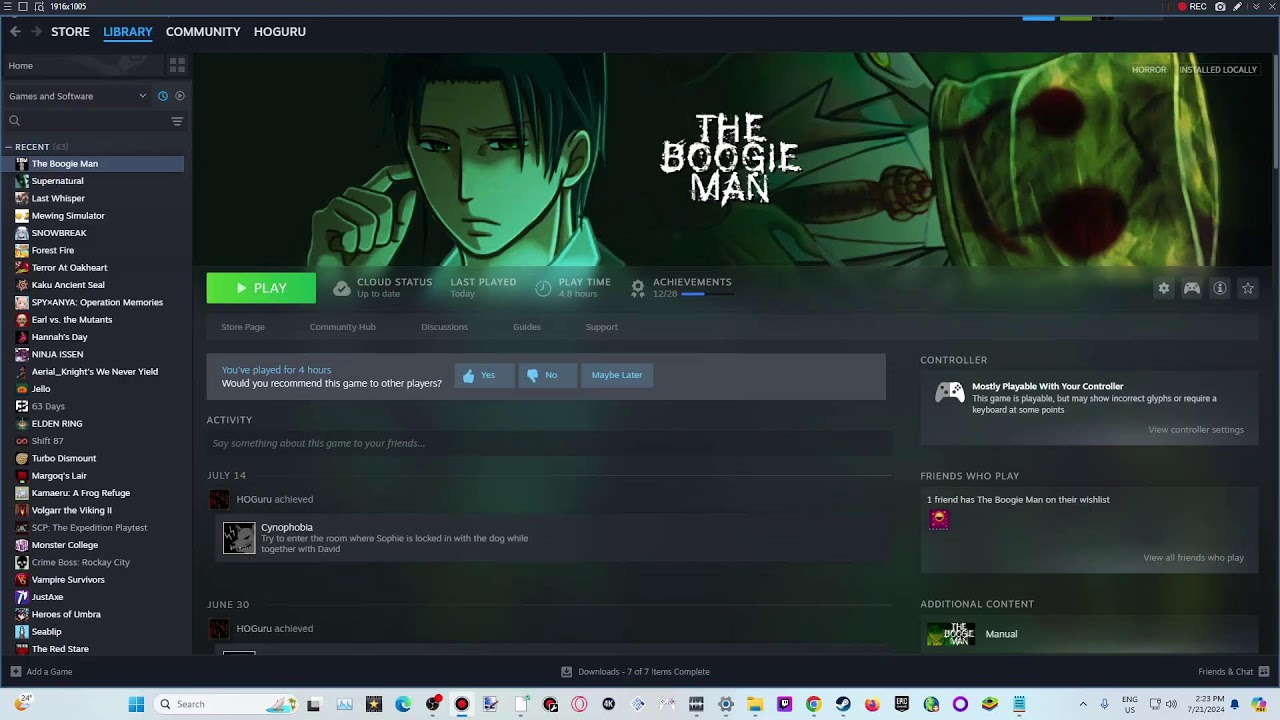Click the volume speaker tray icon
1280x720 pixels.
1171,704
